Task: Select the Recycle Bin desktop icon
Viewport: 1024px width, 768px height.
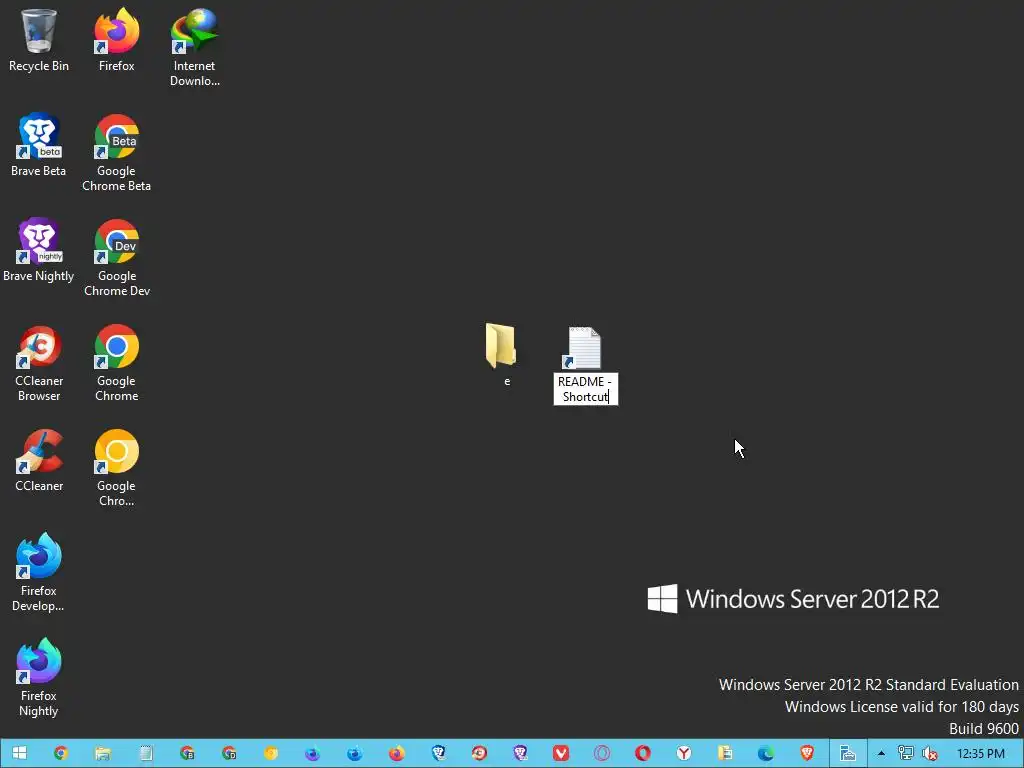Action: [x=39, y=40]
